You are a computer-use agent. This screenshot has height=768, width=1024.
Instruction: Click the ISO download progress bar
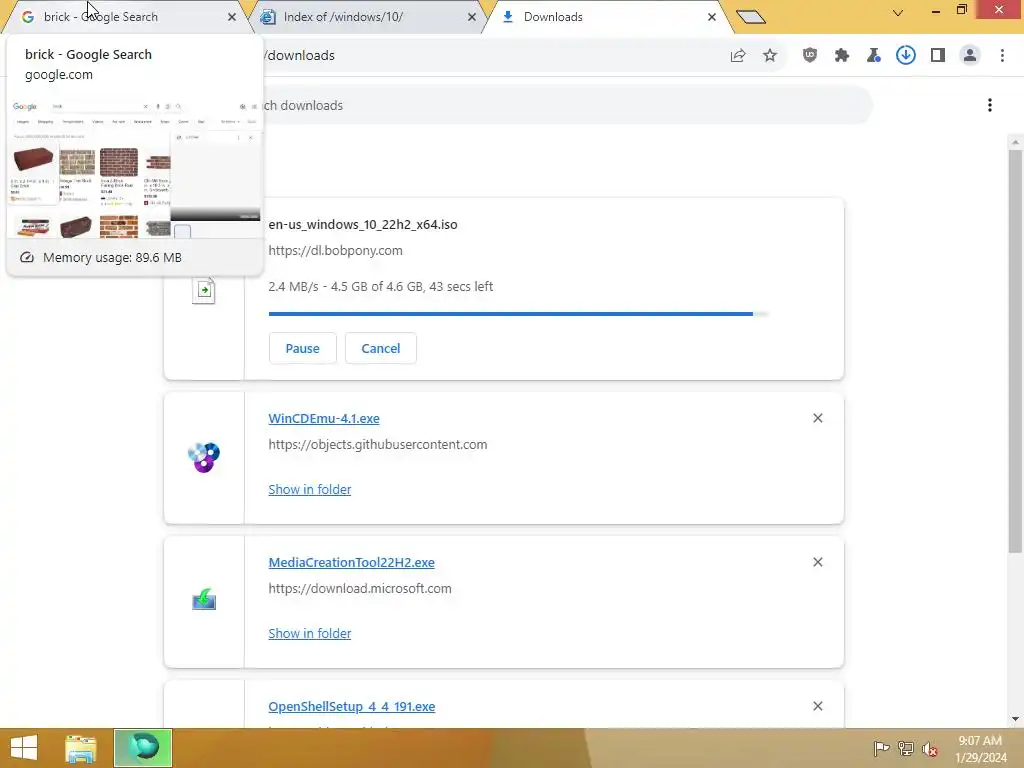[x=519, y=314]
